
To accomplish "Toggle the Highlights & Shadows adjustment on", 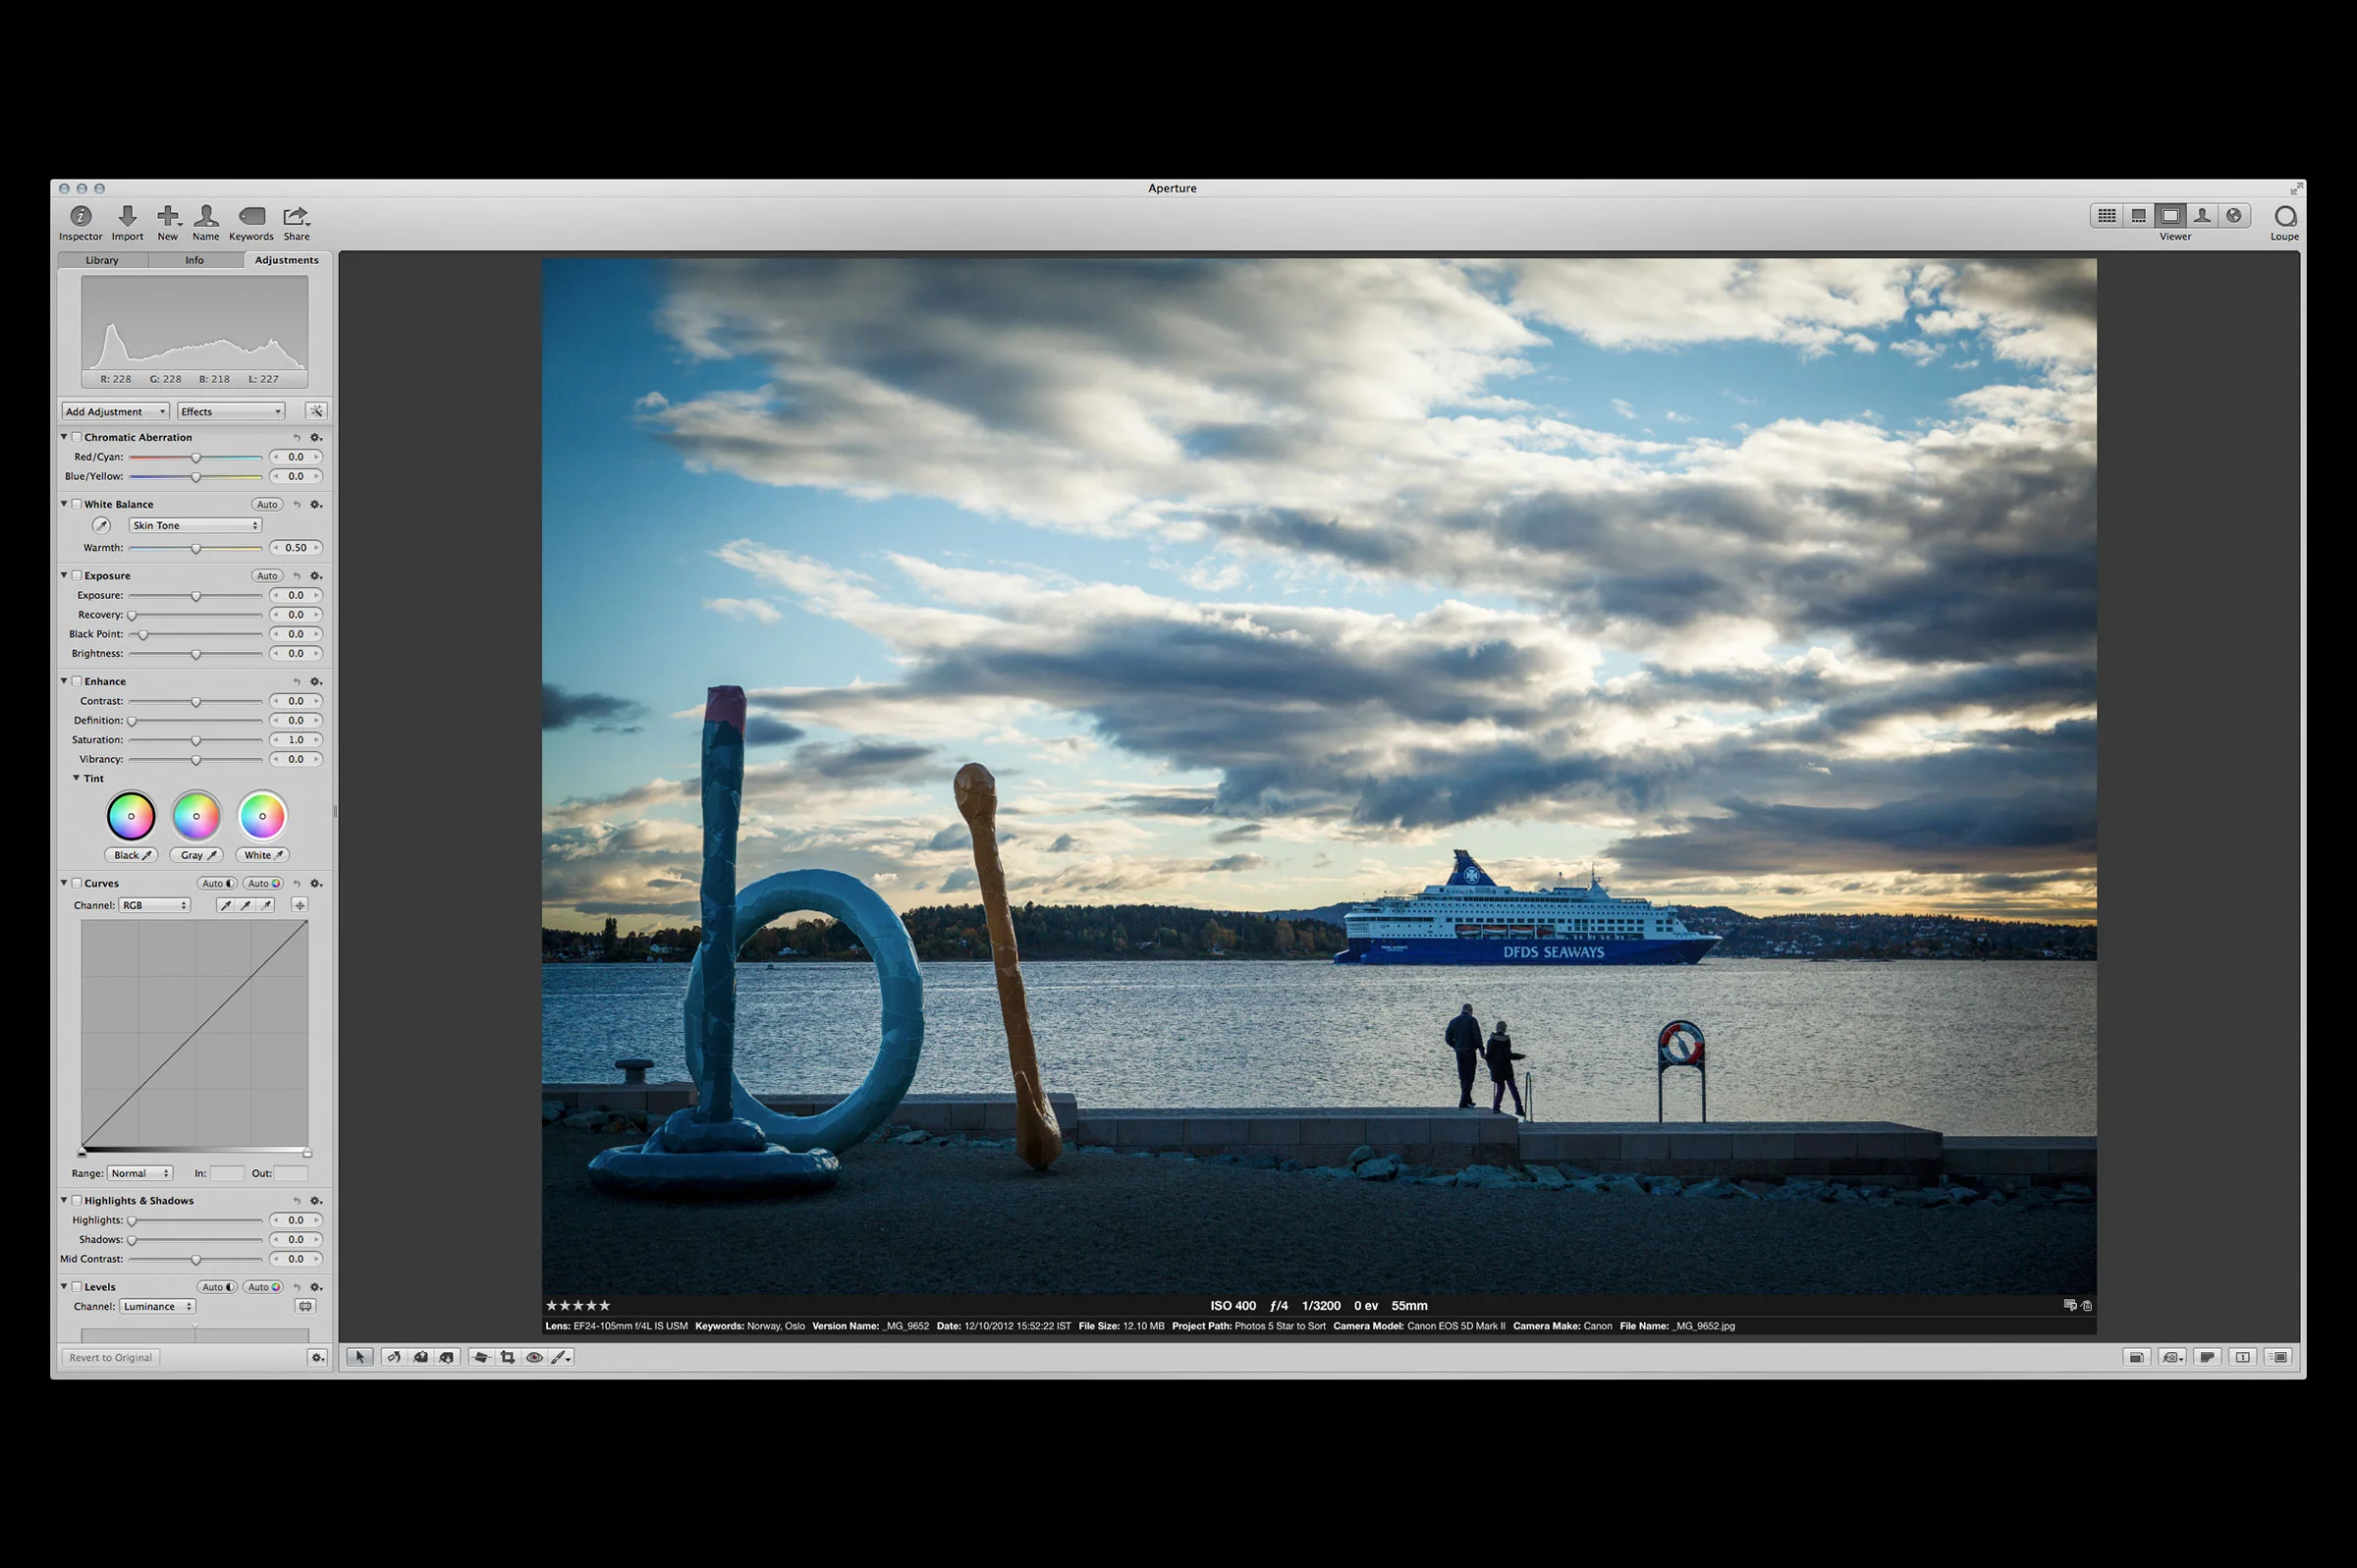I will pos(77,1200).
